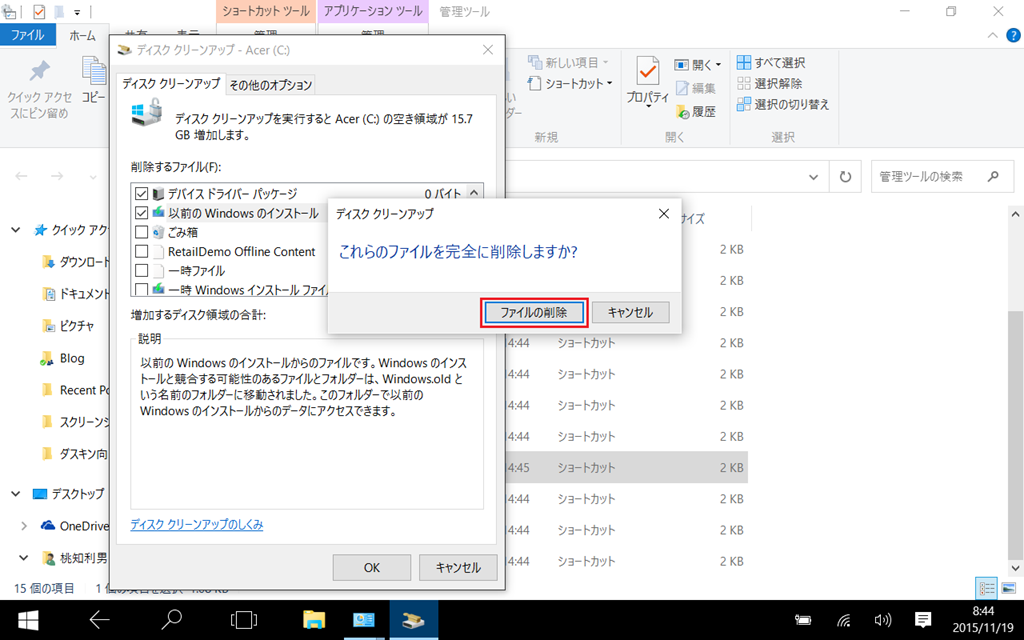
Task: Open battery status tray icon
Action: click(803, 620)
